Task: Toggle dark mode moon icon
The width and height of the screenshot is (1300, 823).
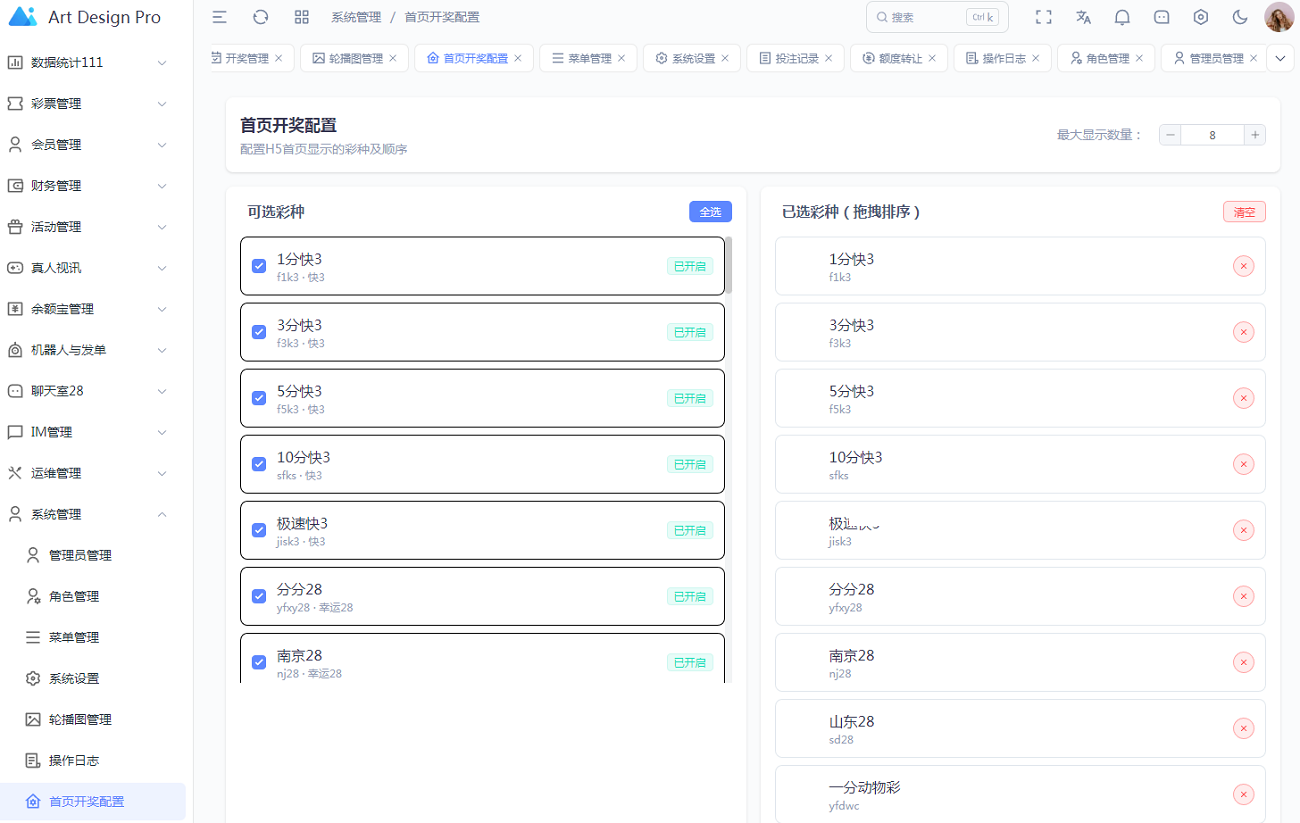Action: click(1240, 17)
